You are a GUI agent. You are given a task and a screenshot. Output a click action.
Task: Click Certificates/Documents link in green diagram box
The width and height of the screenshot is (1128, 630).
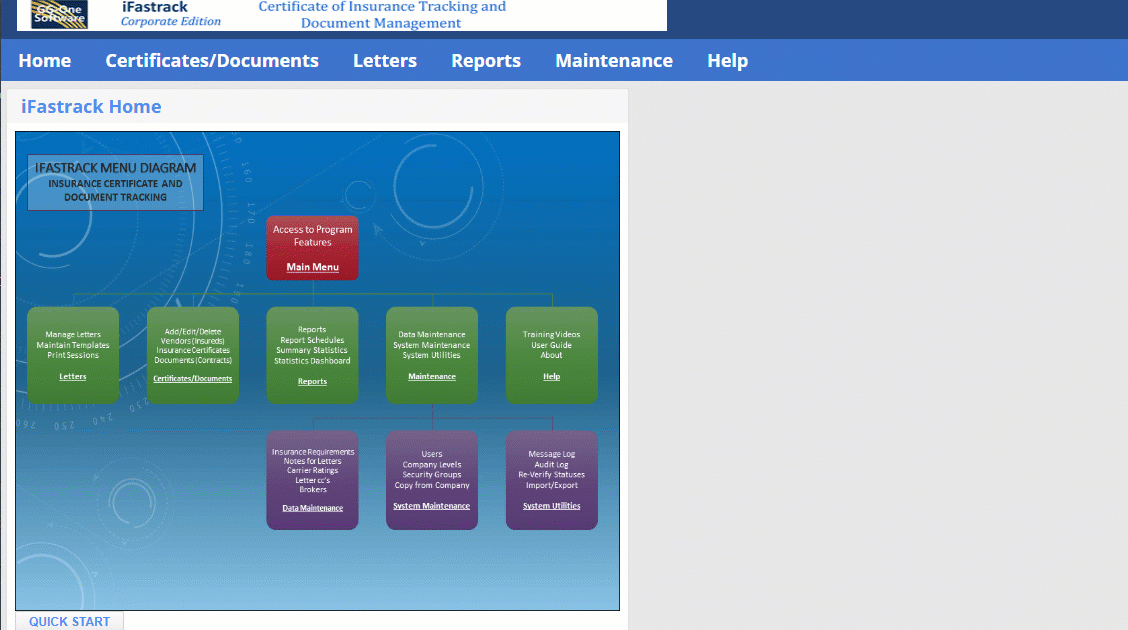click(193, 378)
